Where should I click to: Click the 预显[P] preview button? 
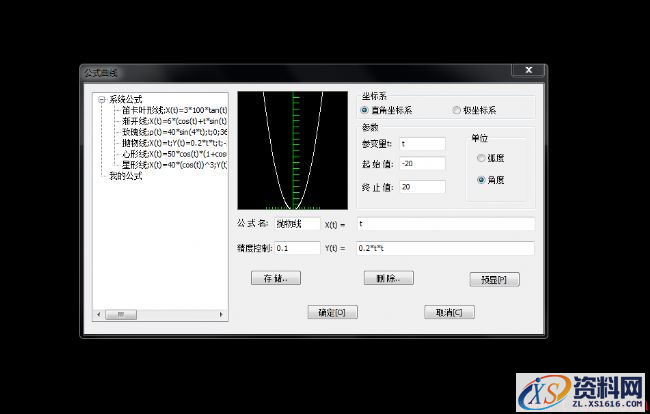pos(494,279)
